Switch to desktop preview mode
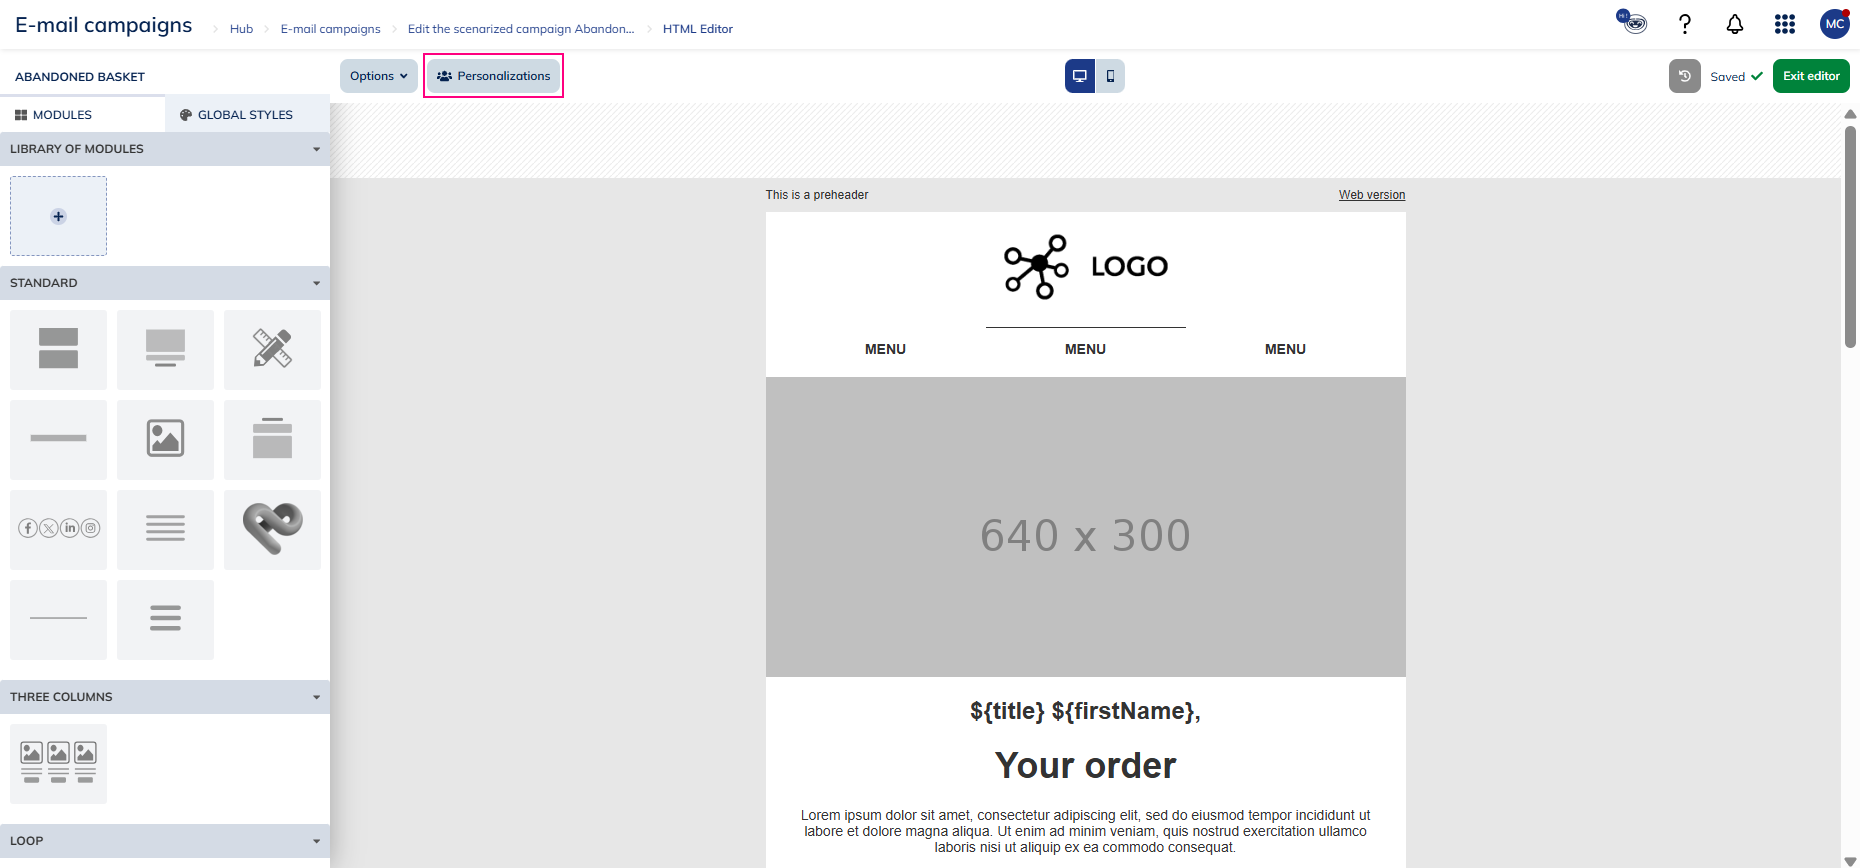The height and width of the screenshot is (868, 1860). coord(1079,76)
